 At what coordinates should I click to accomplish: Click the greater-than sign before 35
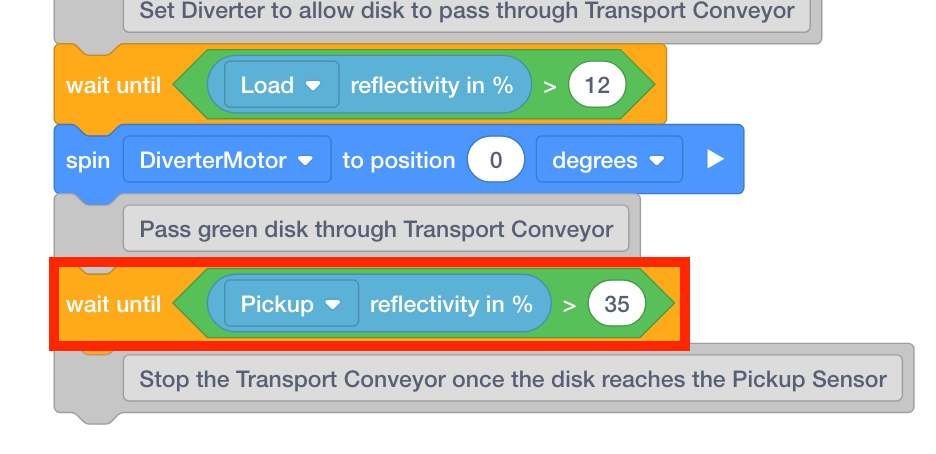[569, 305]
